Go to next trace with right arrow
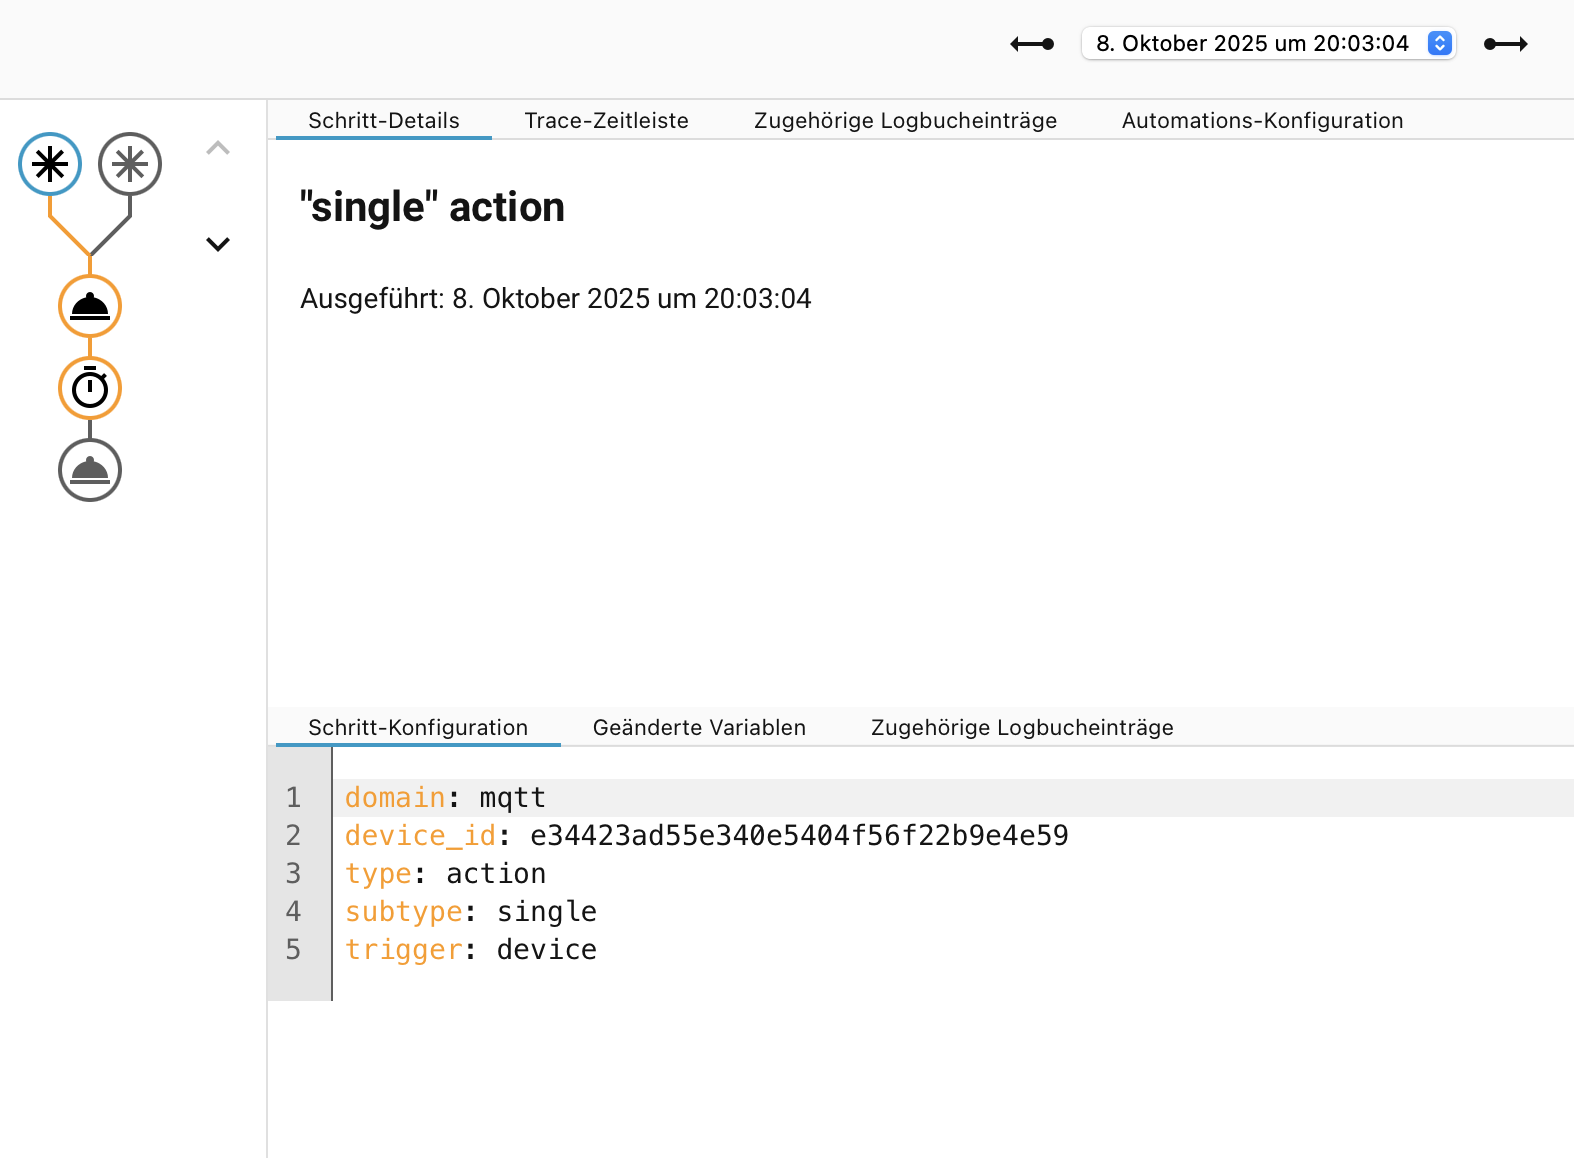Viewport: 1574px width, 1158px height. pos(1506,44)
